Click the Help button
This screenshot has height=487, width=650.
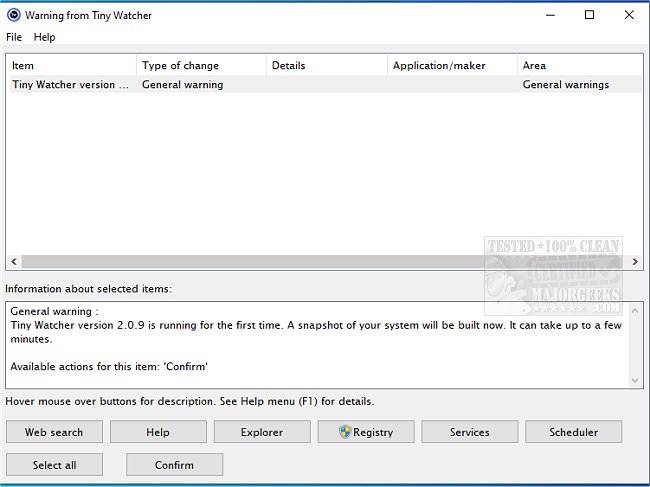coord(158,432)
